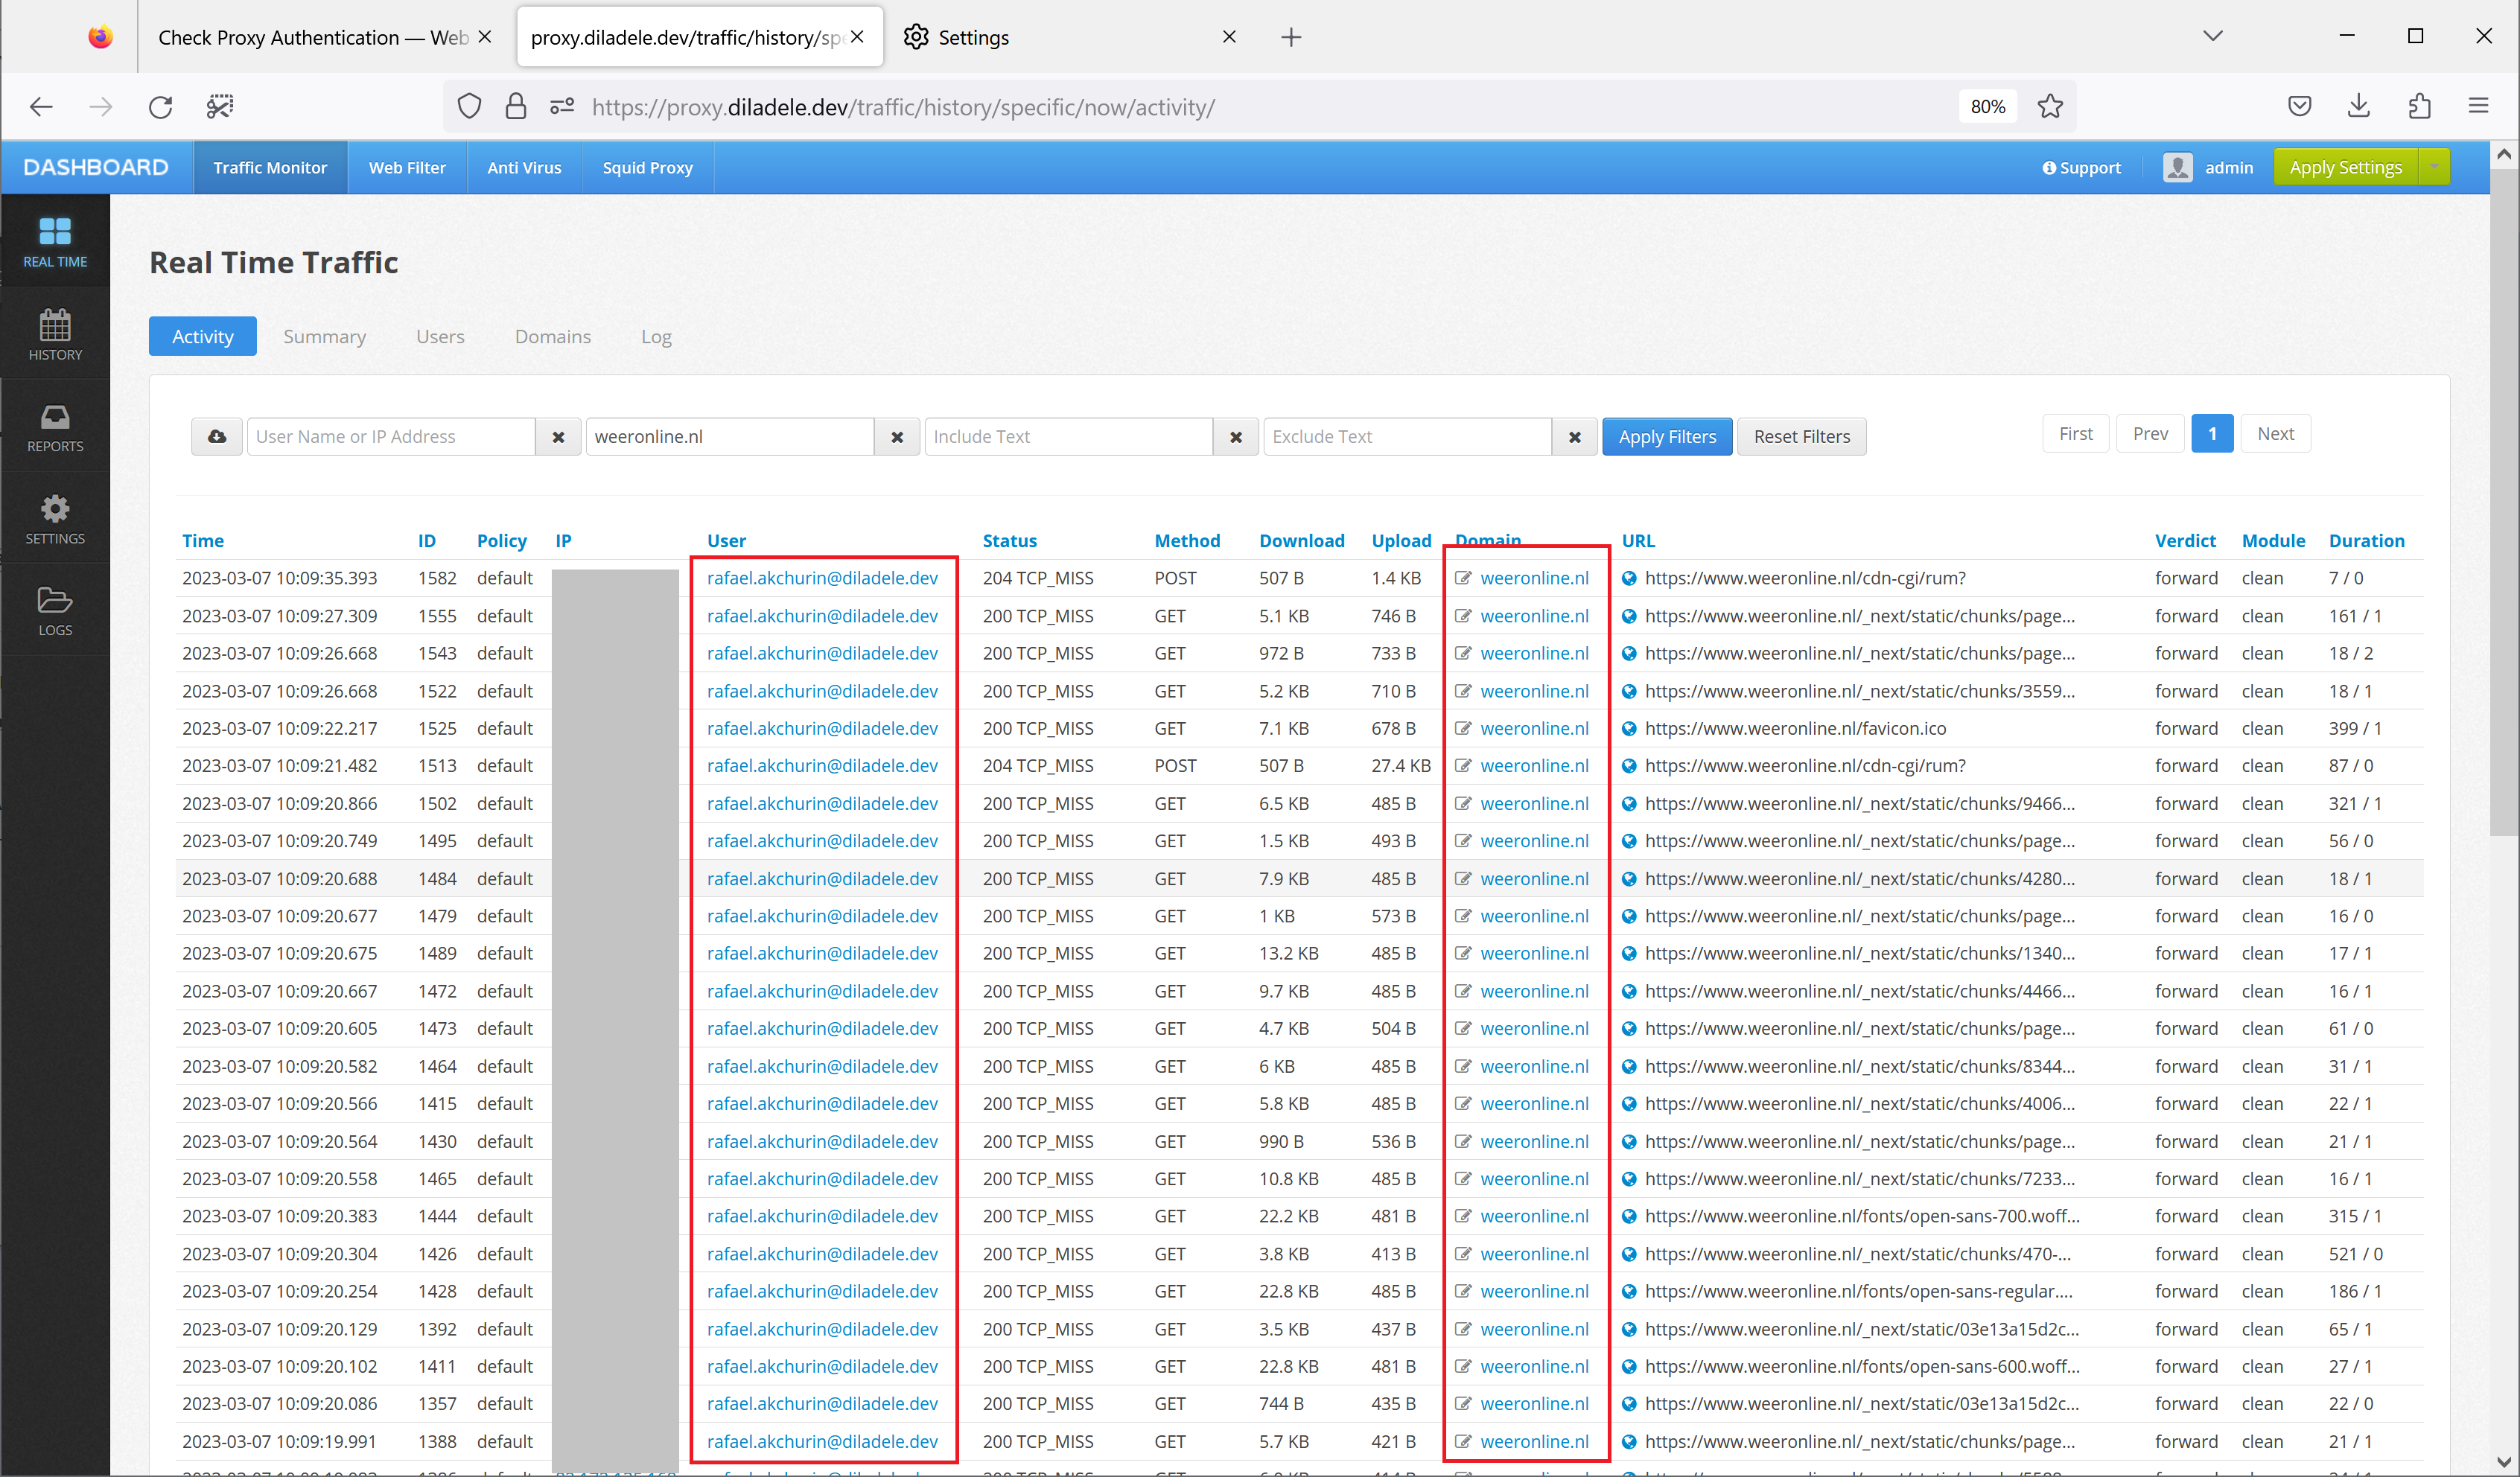Open the browser downloads panel
This screenshot has width=2520, height=1477.
click(2359, 106)
